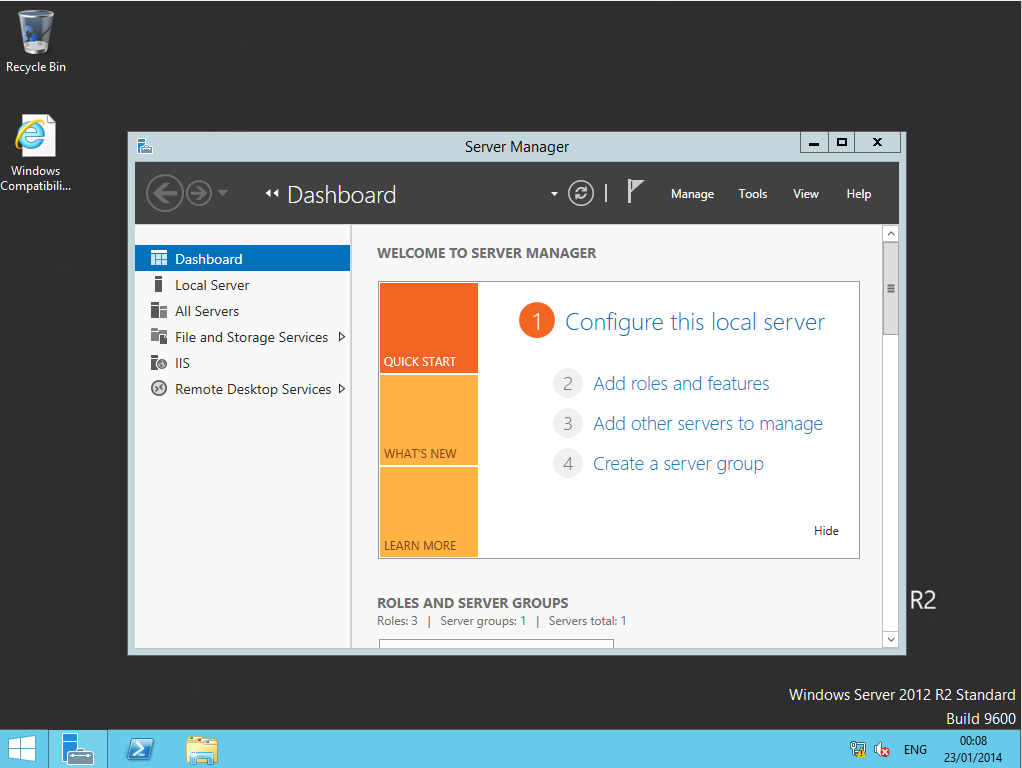1022x768 pixels.
Task: Click the IIS role icon
Action: [x=158, y=362]
